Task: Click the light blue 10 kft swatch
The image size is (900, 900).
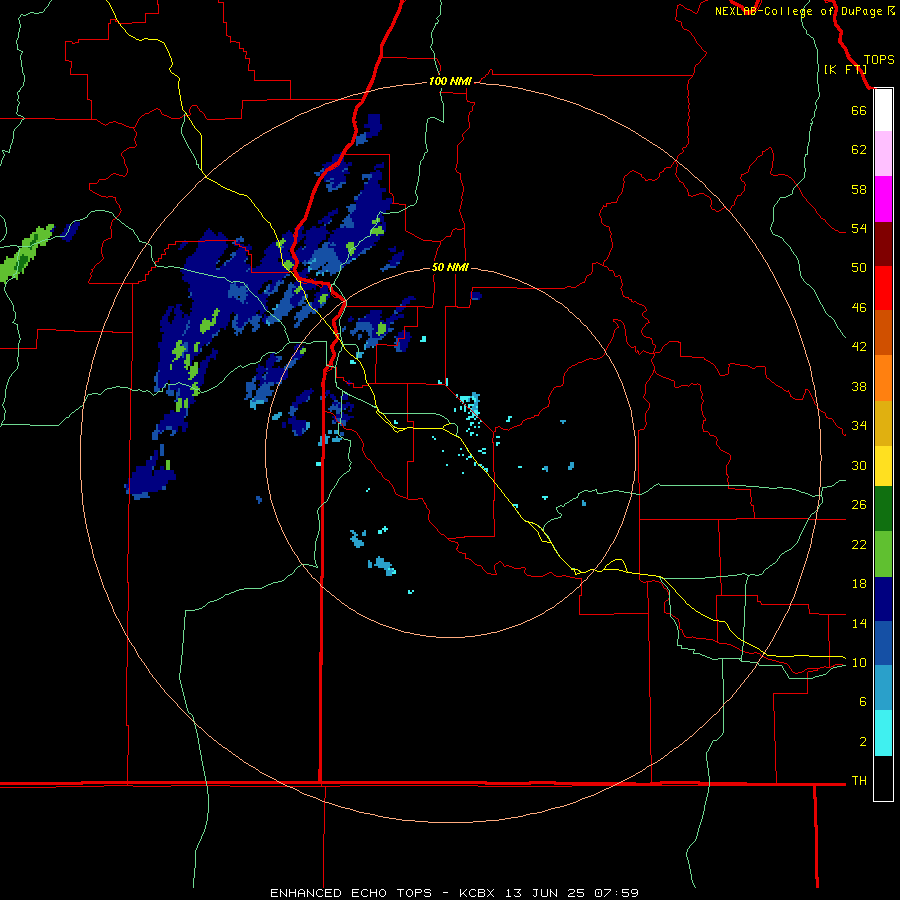Action: (x=883, y=688)
